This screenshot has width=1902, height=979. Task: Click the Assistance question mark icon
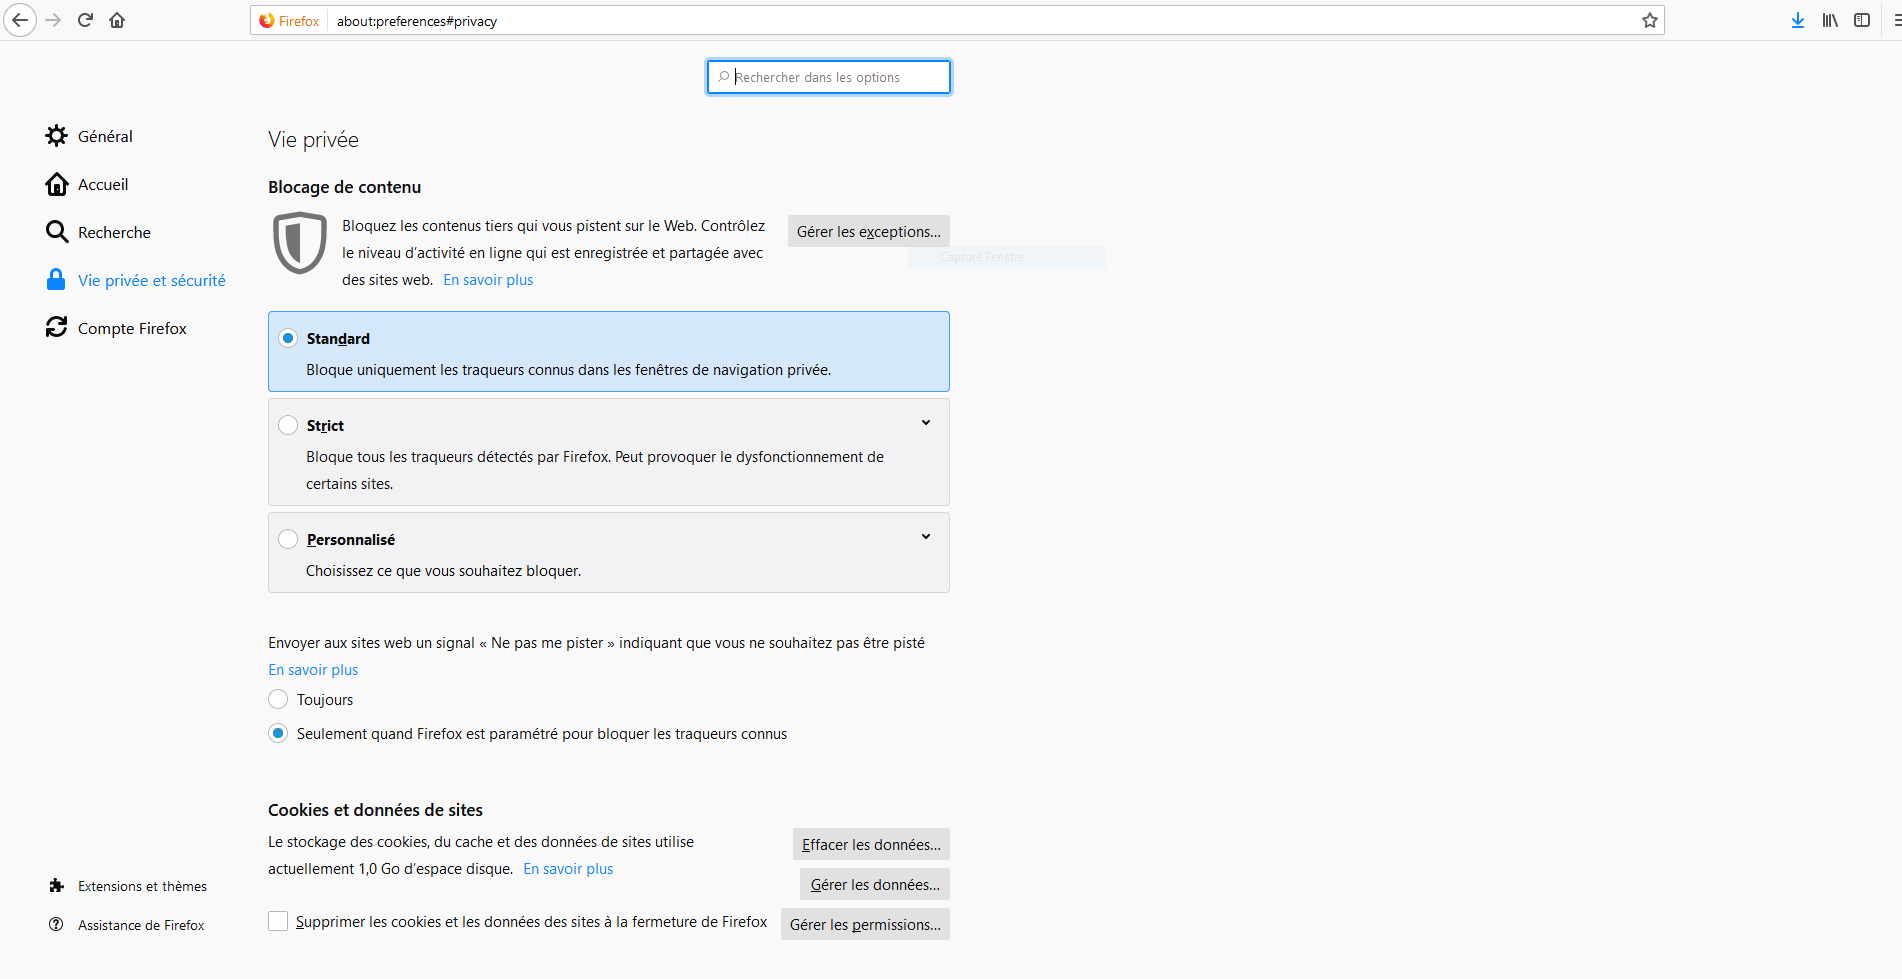click(57, 925)
